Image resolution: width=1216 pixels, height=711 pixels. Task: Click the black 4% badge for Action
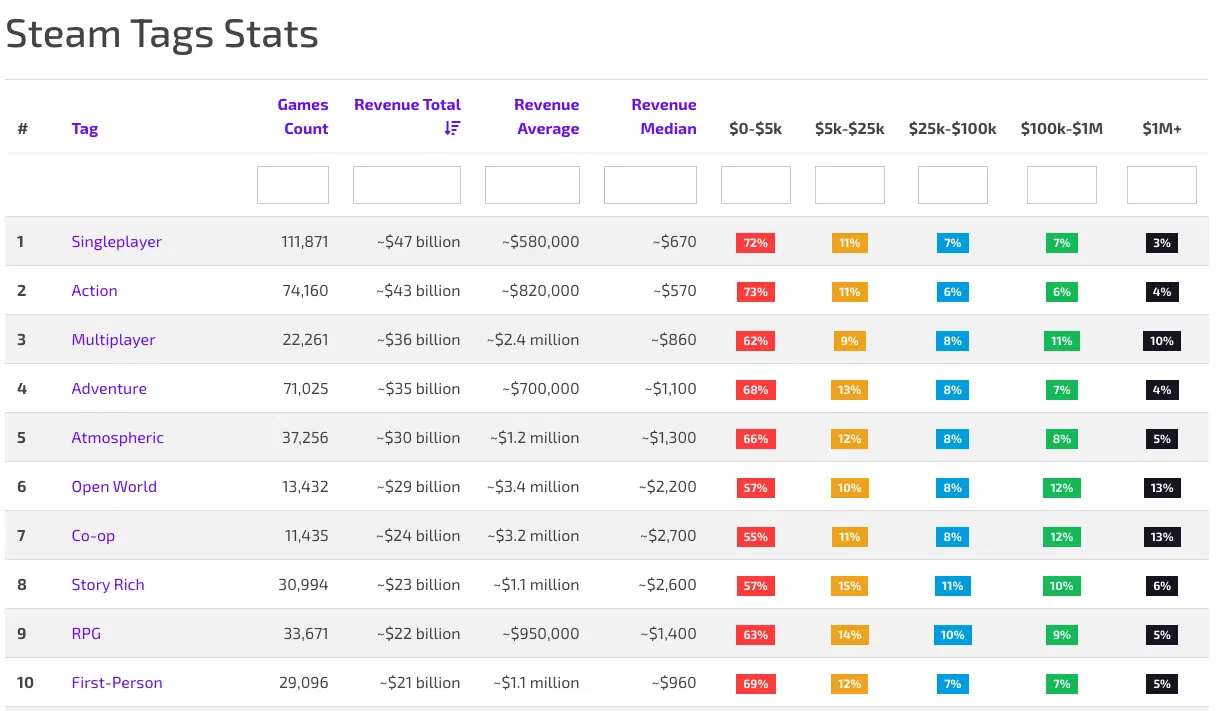click(1162, 292)
